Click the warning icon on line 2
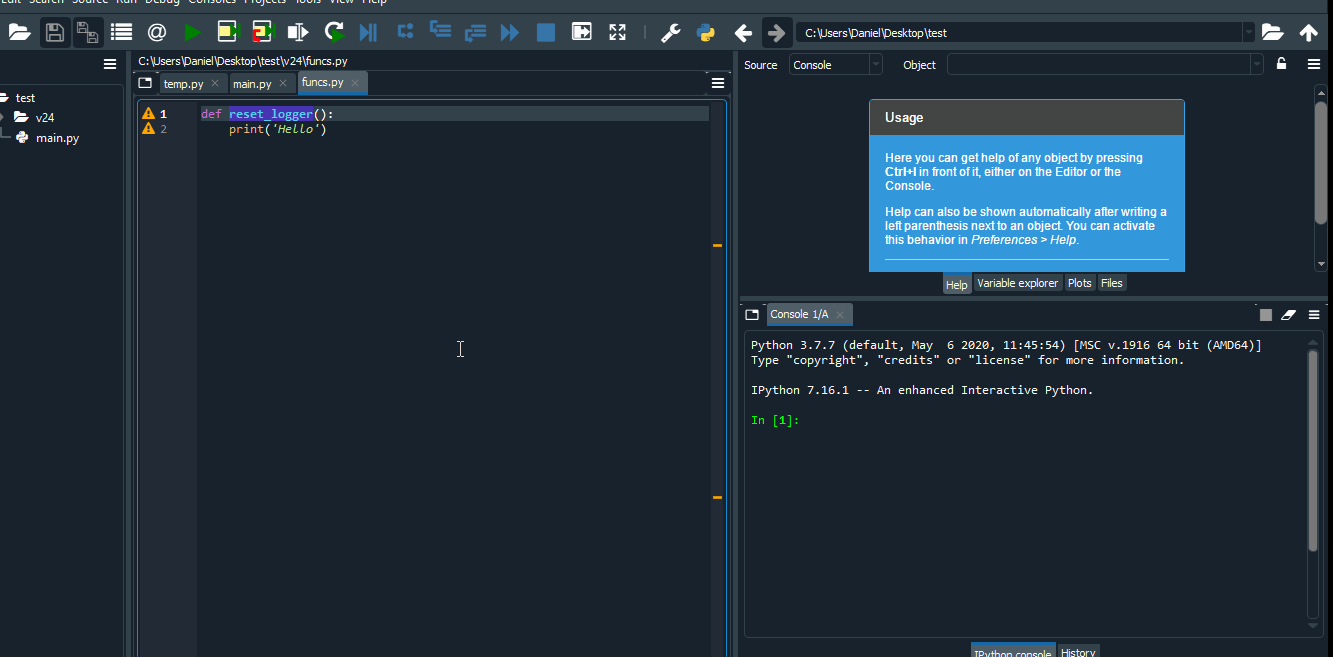The height and width of the screenshot is (657, 1333). pyautogui.click(x=149, y=129)
